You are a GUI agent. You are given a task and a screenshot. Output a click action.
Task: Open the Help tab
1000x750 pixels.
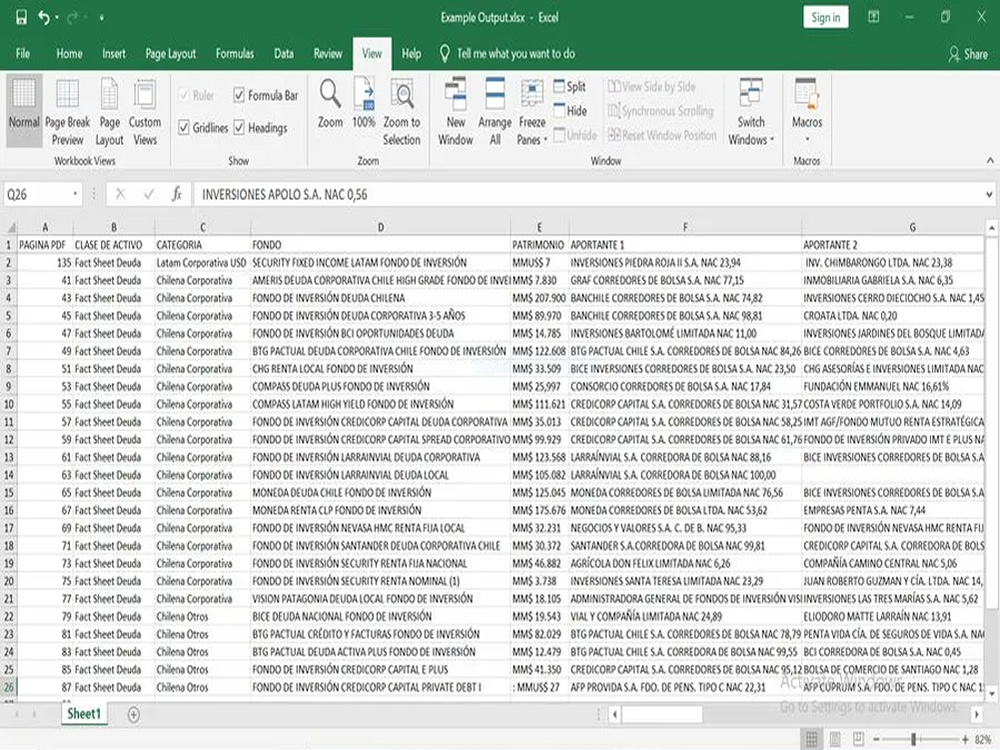pos(411,54)
